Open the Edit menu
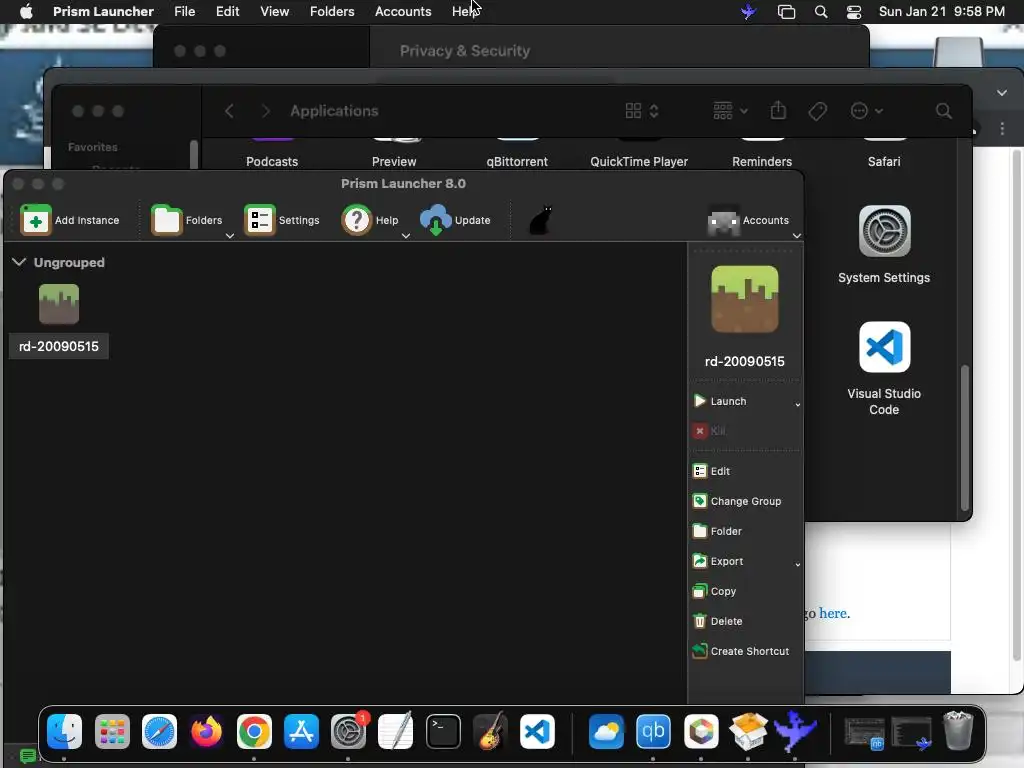 point(227,11)
